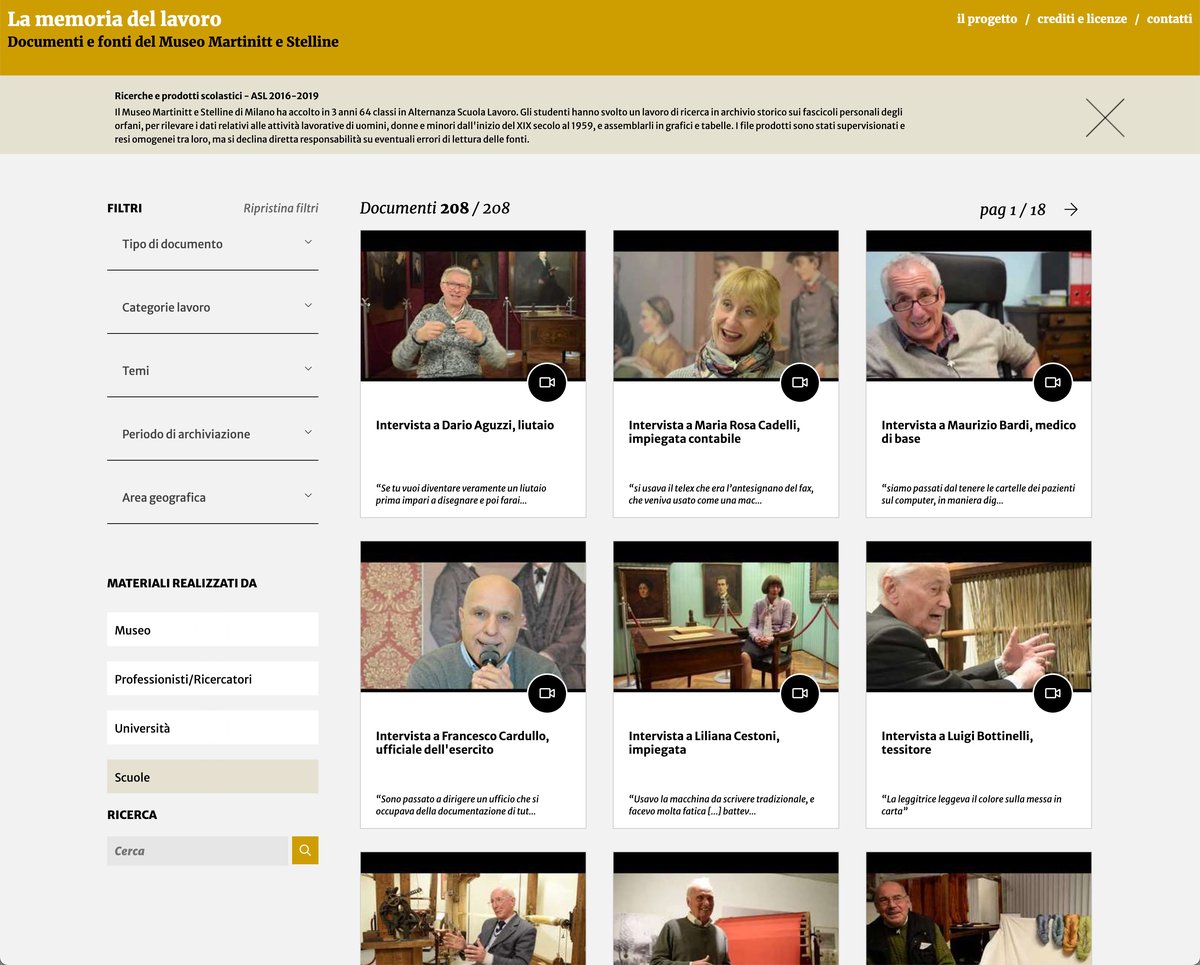Open Intervista a Dario Aguzzi, liutaio
1200x965 pixels.
coord(465,425)
